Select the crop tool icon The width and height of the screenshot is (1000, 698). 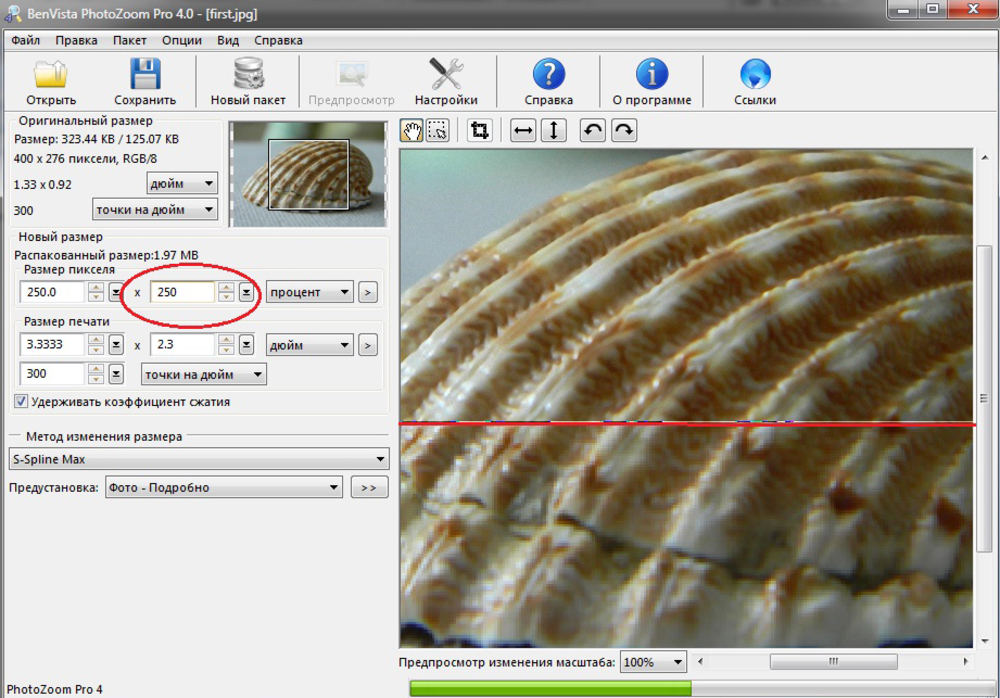[479, 131]
